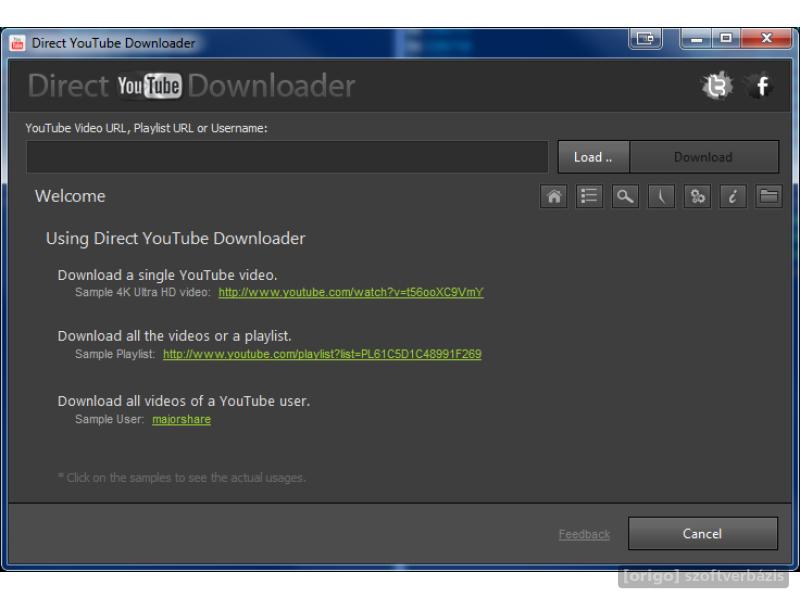Open the info (i) icon
This screenshot has width=800, height=600.
[733, 196]
